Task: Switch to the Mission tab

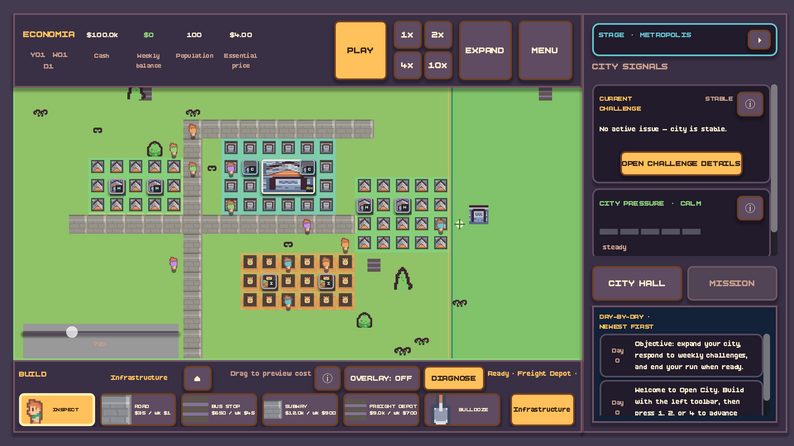Action: tap(732, 283)
